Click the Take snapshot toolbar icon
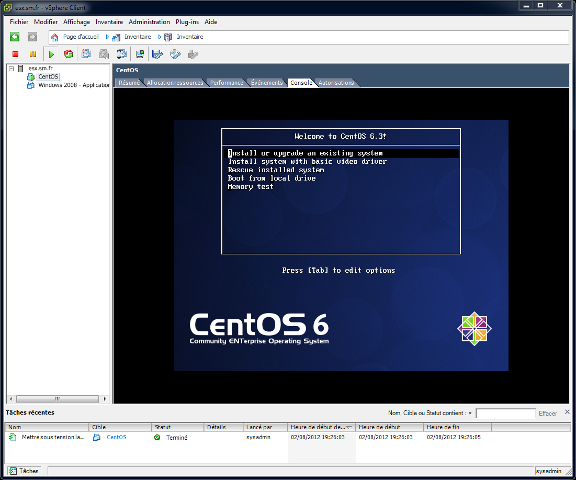Viewport: 576px width, 480px height. tap(86, 54)
